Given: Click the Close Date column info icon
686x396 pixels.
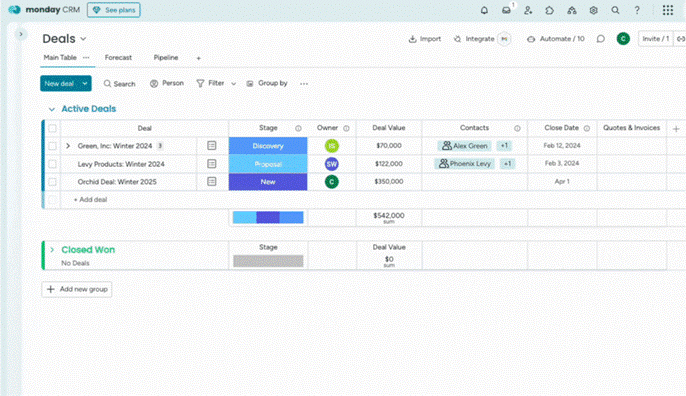Looking at the screenshot, I should click(587, 128).
